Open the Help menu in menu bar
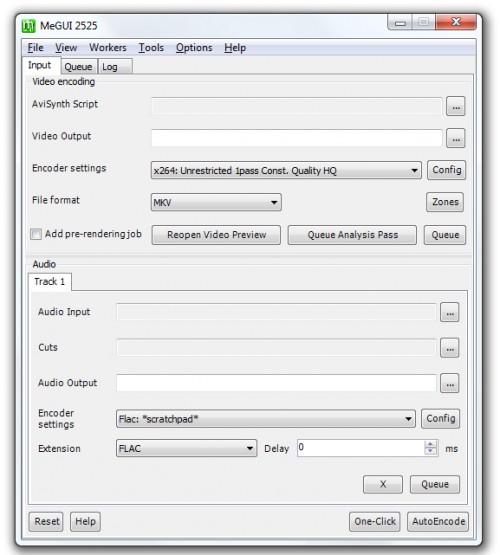This screenshot has width=500, height=555. 235,48
